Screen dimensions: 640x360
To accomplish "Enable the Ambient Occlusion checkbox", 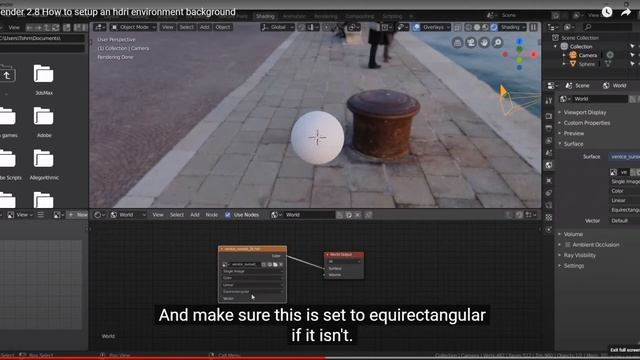I will (567, 245).
